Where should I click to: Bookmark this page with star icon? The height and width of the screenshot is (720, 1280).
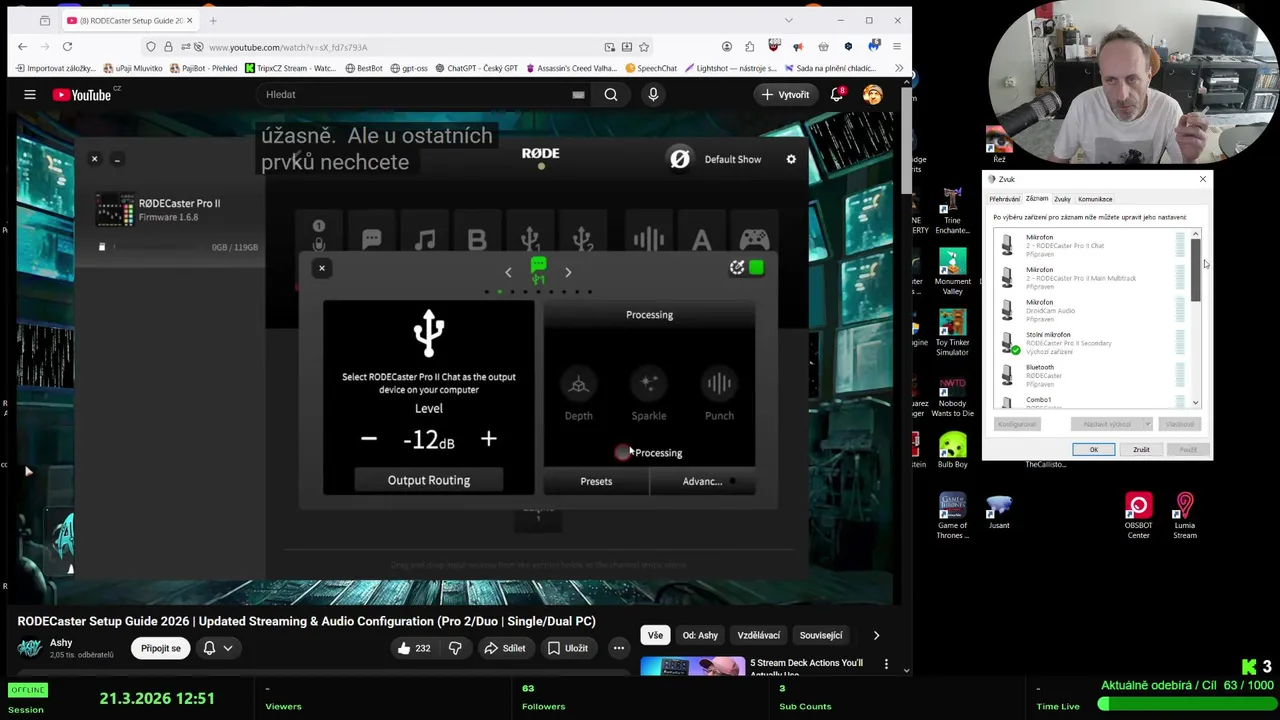tap(644, 47)
